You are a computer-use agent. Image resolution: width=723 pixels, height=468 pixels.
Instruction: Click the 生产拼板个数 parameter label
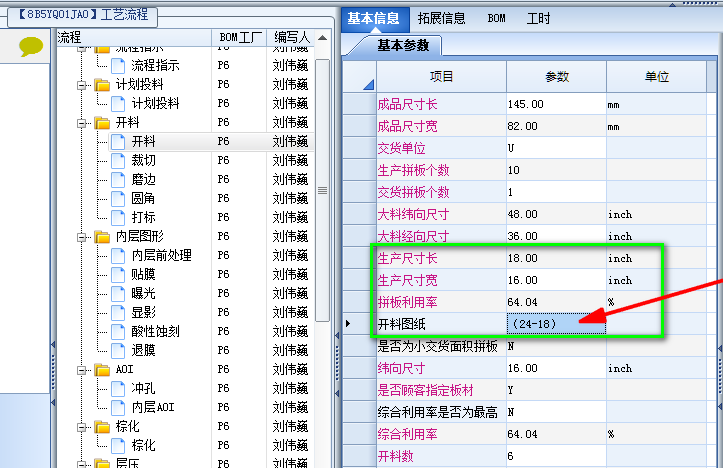click(414, 171)
